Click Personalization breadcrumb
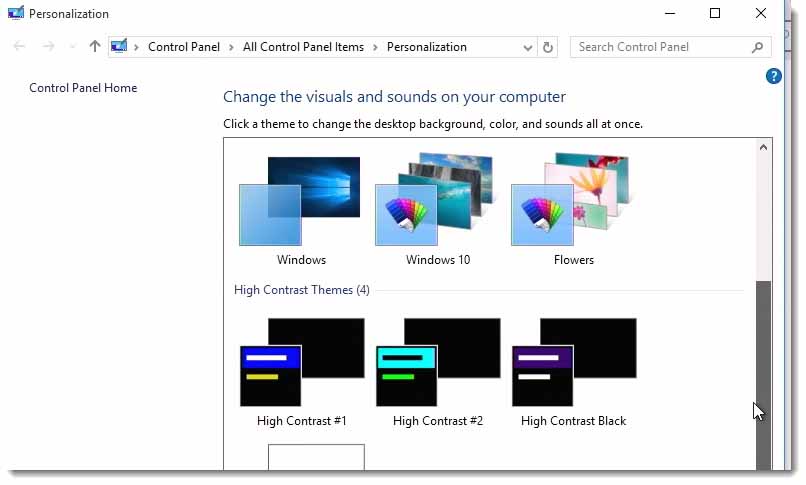The width and height of the screenshot is (806, 485). 427,47
